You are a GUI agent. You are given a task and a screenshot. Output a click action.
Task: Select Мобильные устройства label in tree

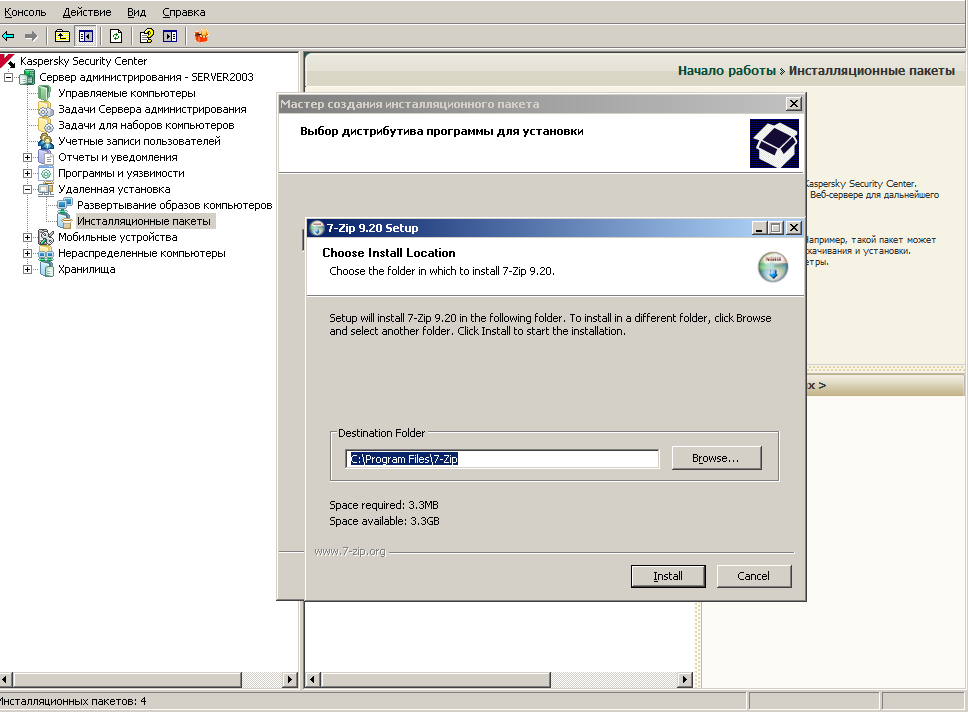[x=117, y=237]
